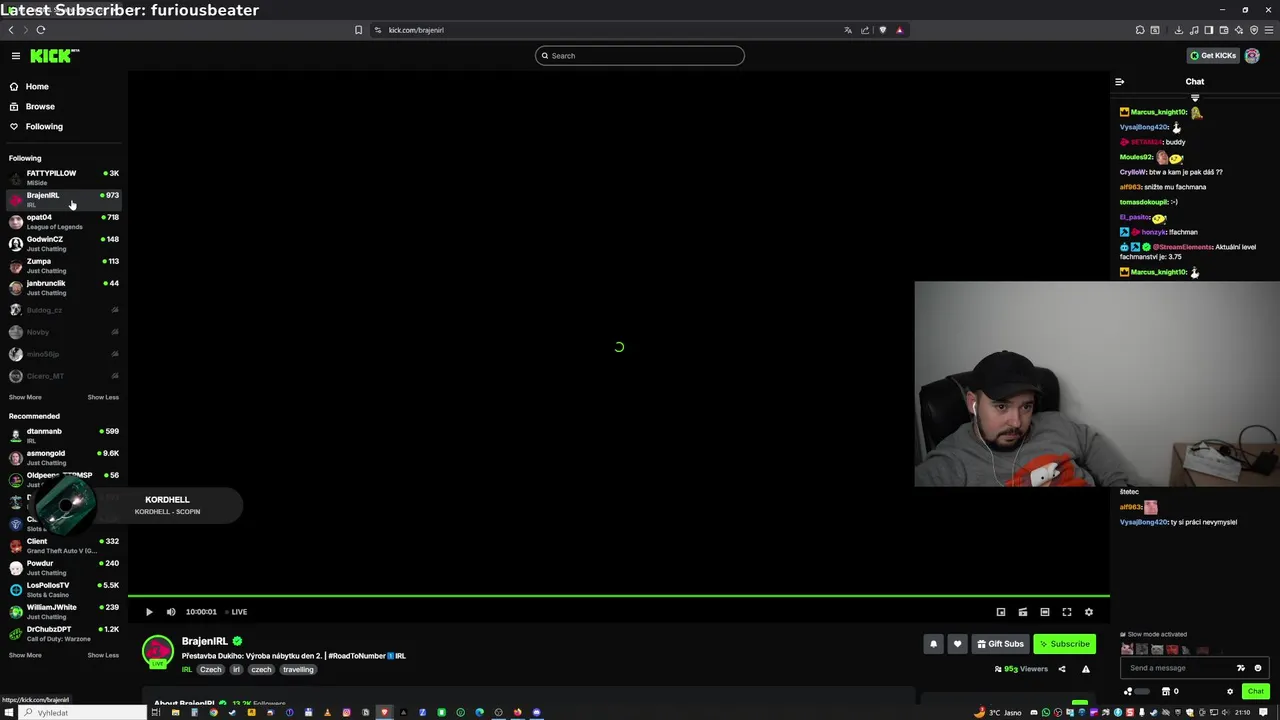Image resolution: width=1280 pixels, height=720 pixels.
Task: Click the BrajenIRL channel avatar with LIVE badge
Action: tap(157, 651)
